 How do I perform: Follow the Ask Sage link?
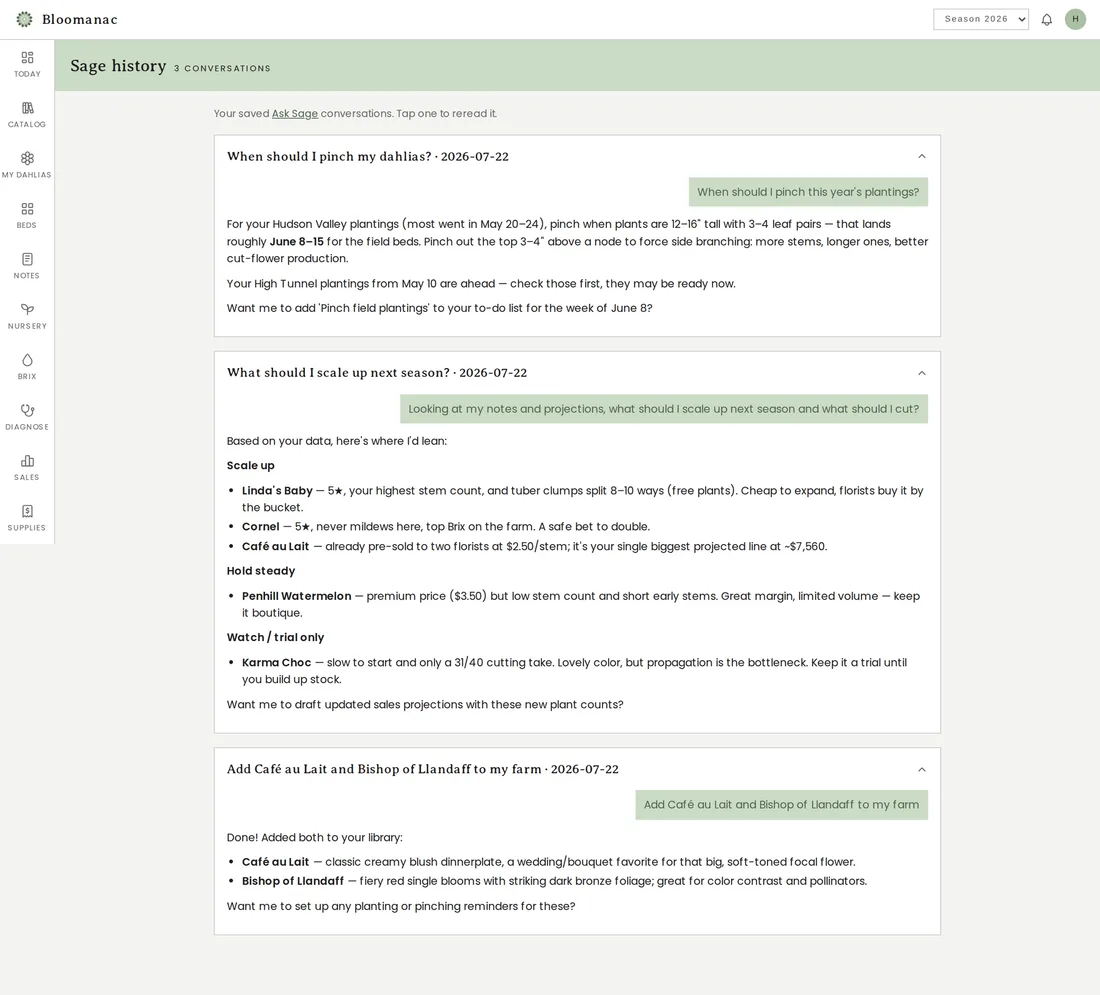point(295,114)
